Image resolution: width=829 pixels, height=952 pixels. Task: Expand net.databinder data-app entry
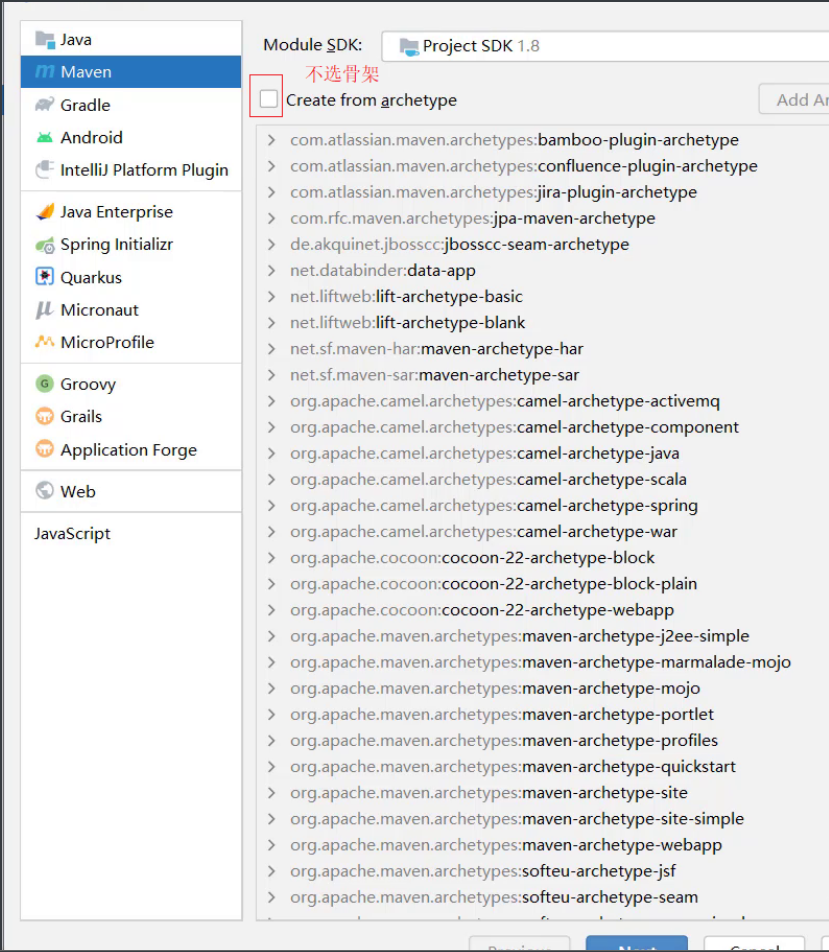271,271
